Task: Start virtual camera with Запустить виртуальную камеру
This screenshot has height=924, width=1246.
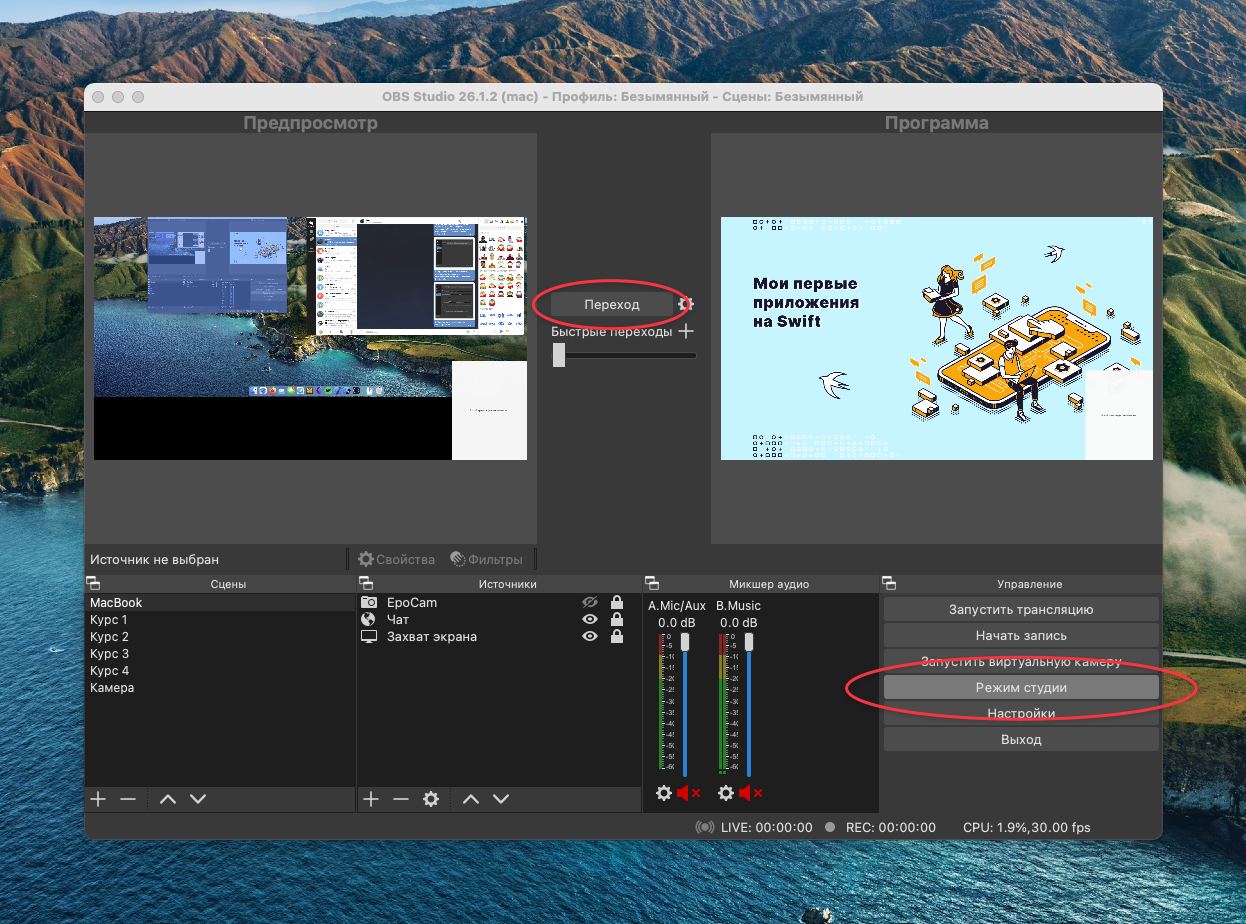Action: click(x=1021, y=661)
